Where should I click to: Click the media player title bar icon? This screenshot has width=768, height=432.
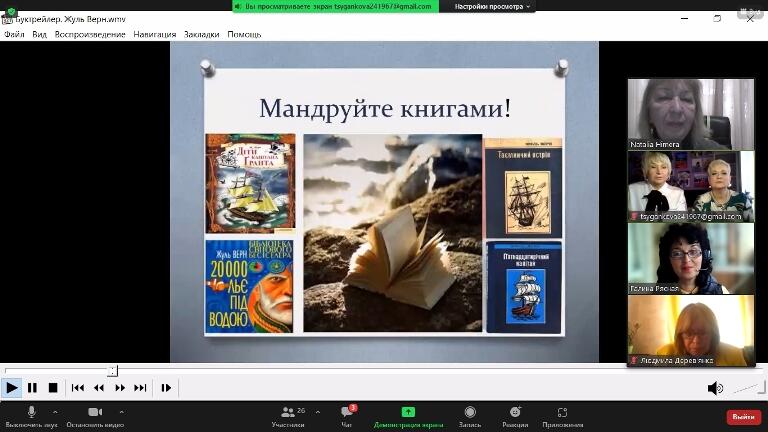tap(7, 20)
